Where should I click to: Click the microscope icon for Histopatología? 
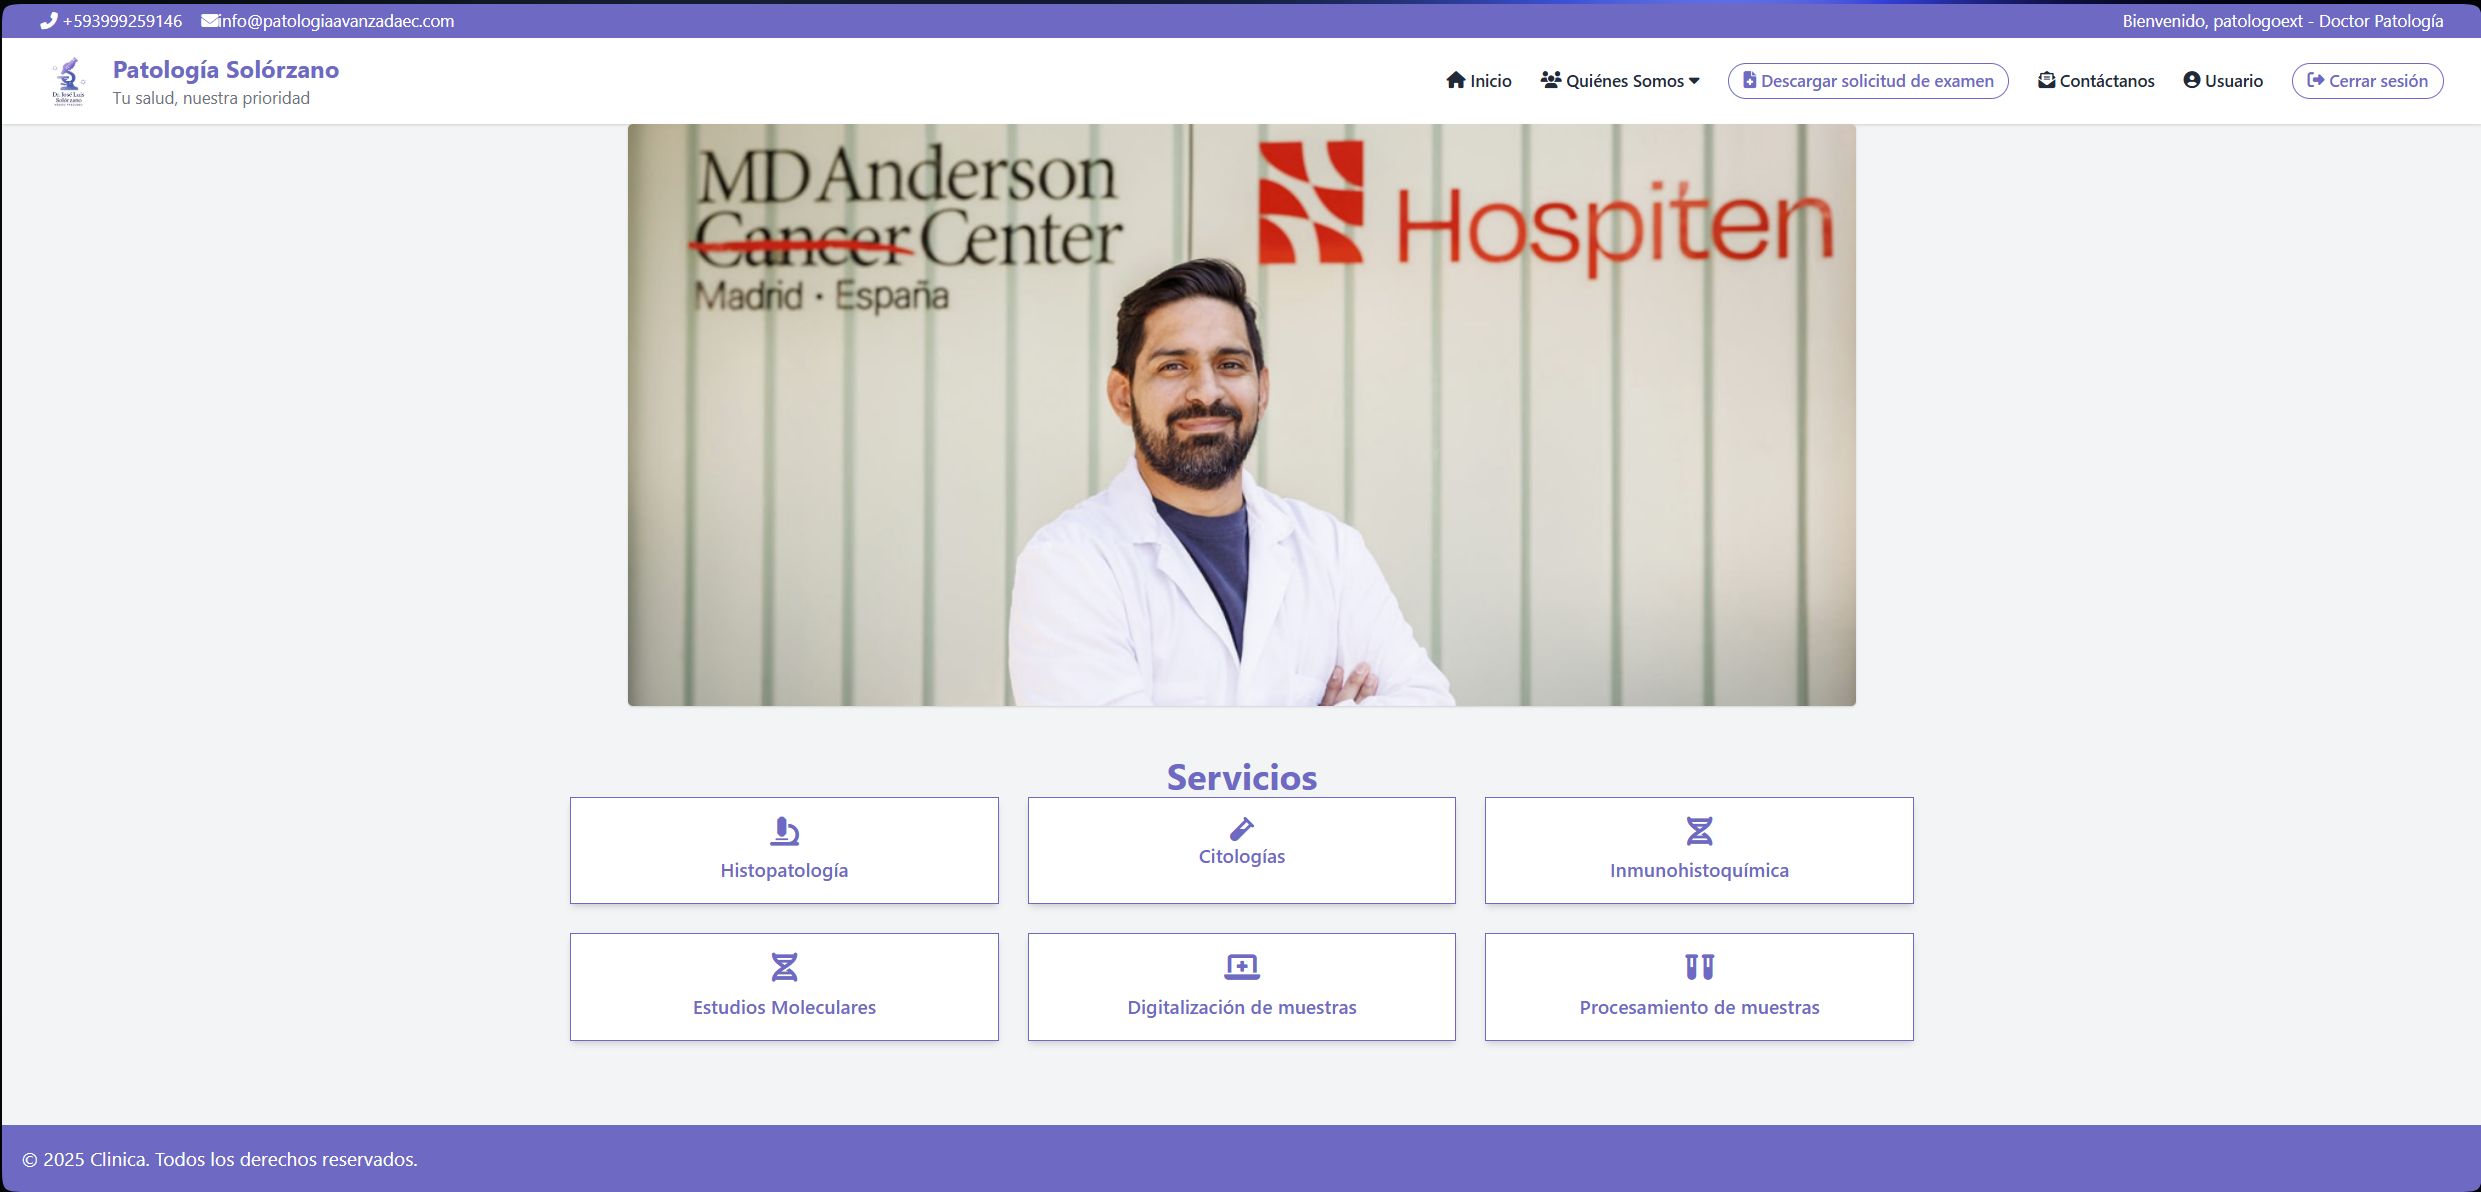[x=784, y=831]
